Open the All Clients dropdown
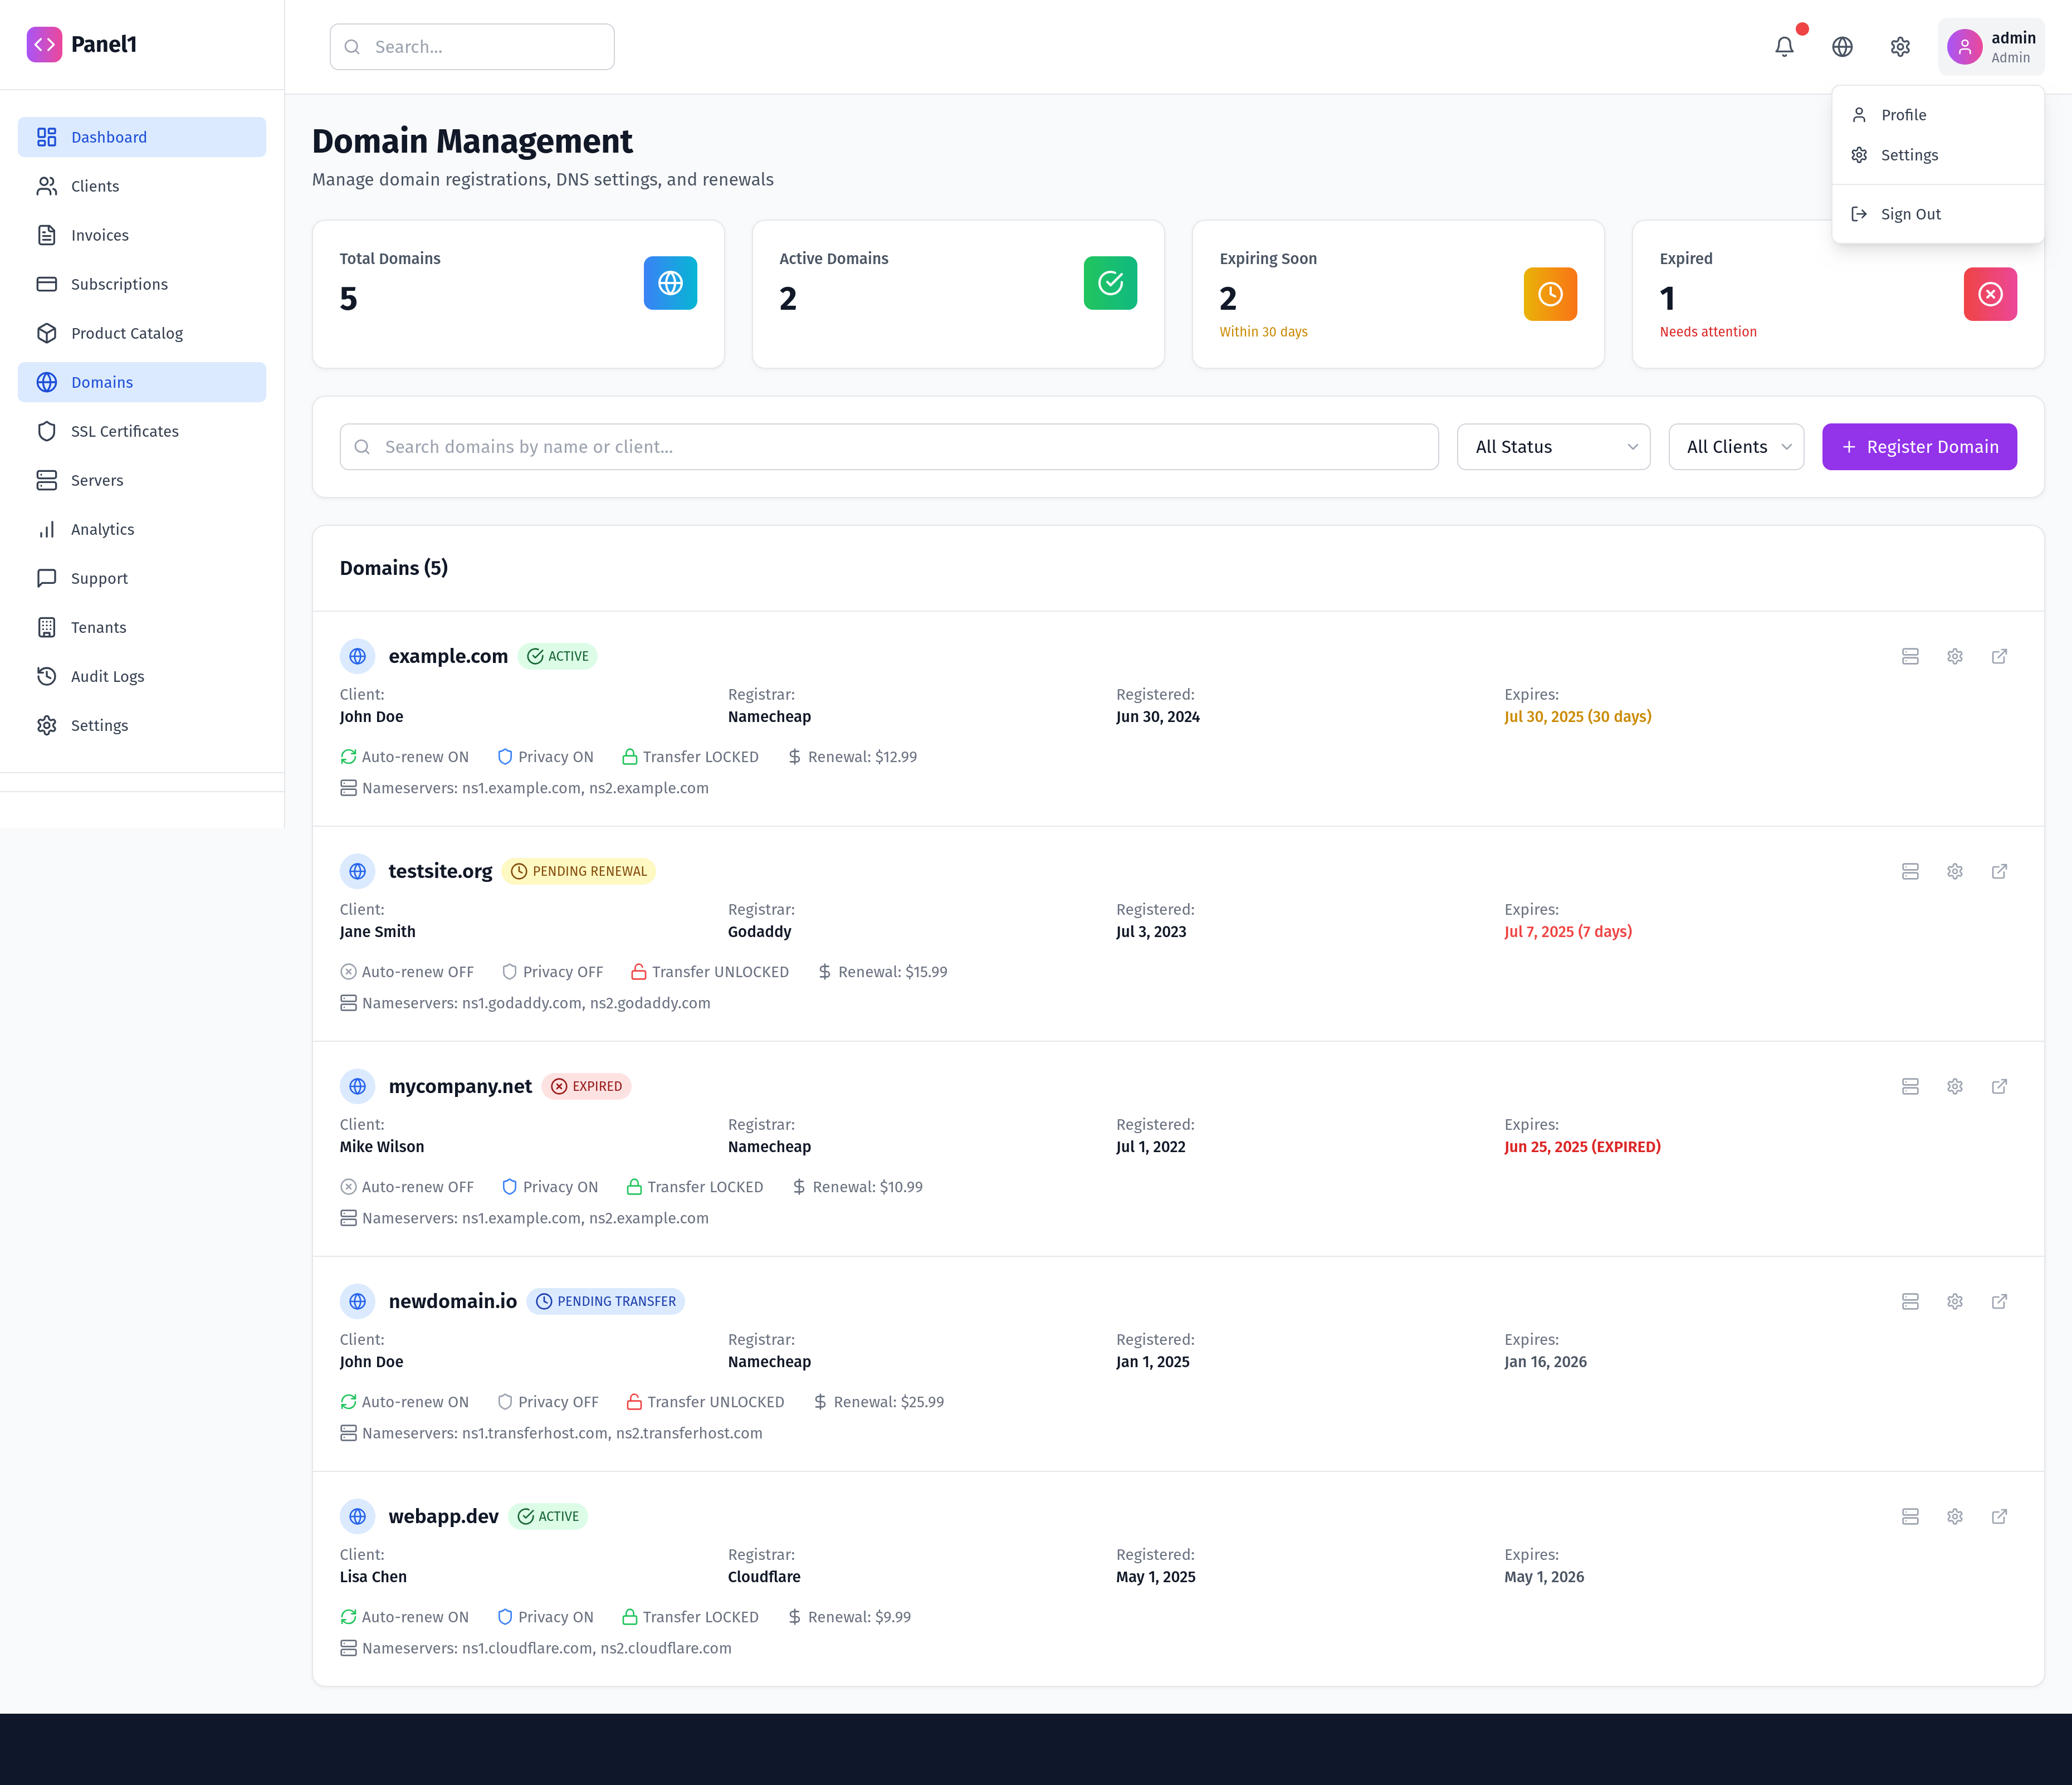The height and width of the screenshot is (1785, 2072). [x=1736, y=446]
